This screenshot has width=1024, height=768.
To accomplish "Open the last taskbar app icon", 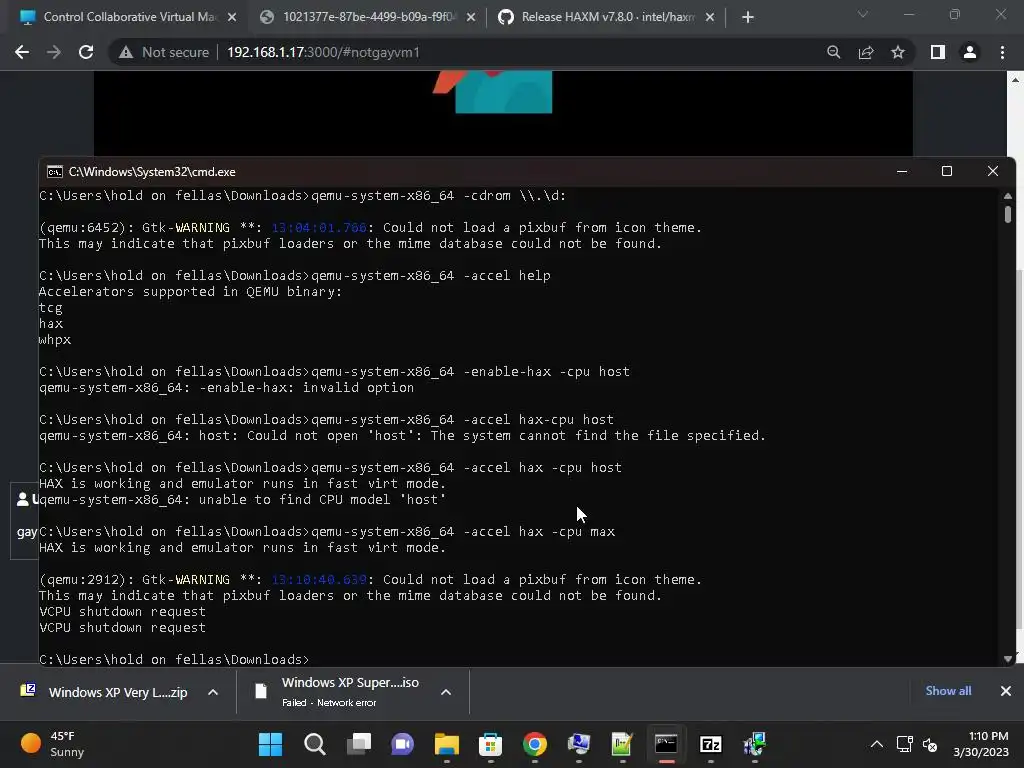I will [754, 744].
